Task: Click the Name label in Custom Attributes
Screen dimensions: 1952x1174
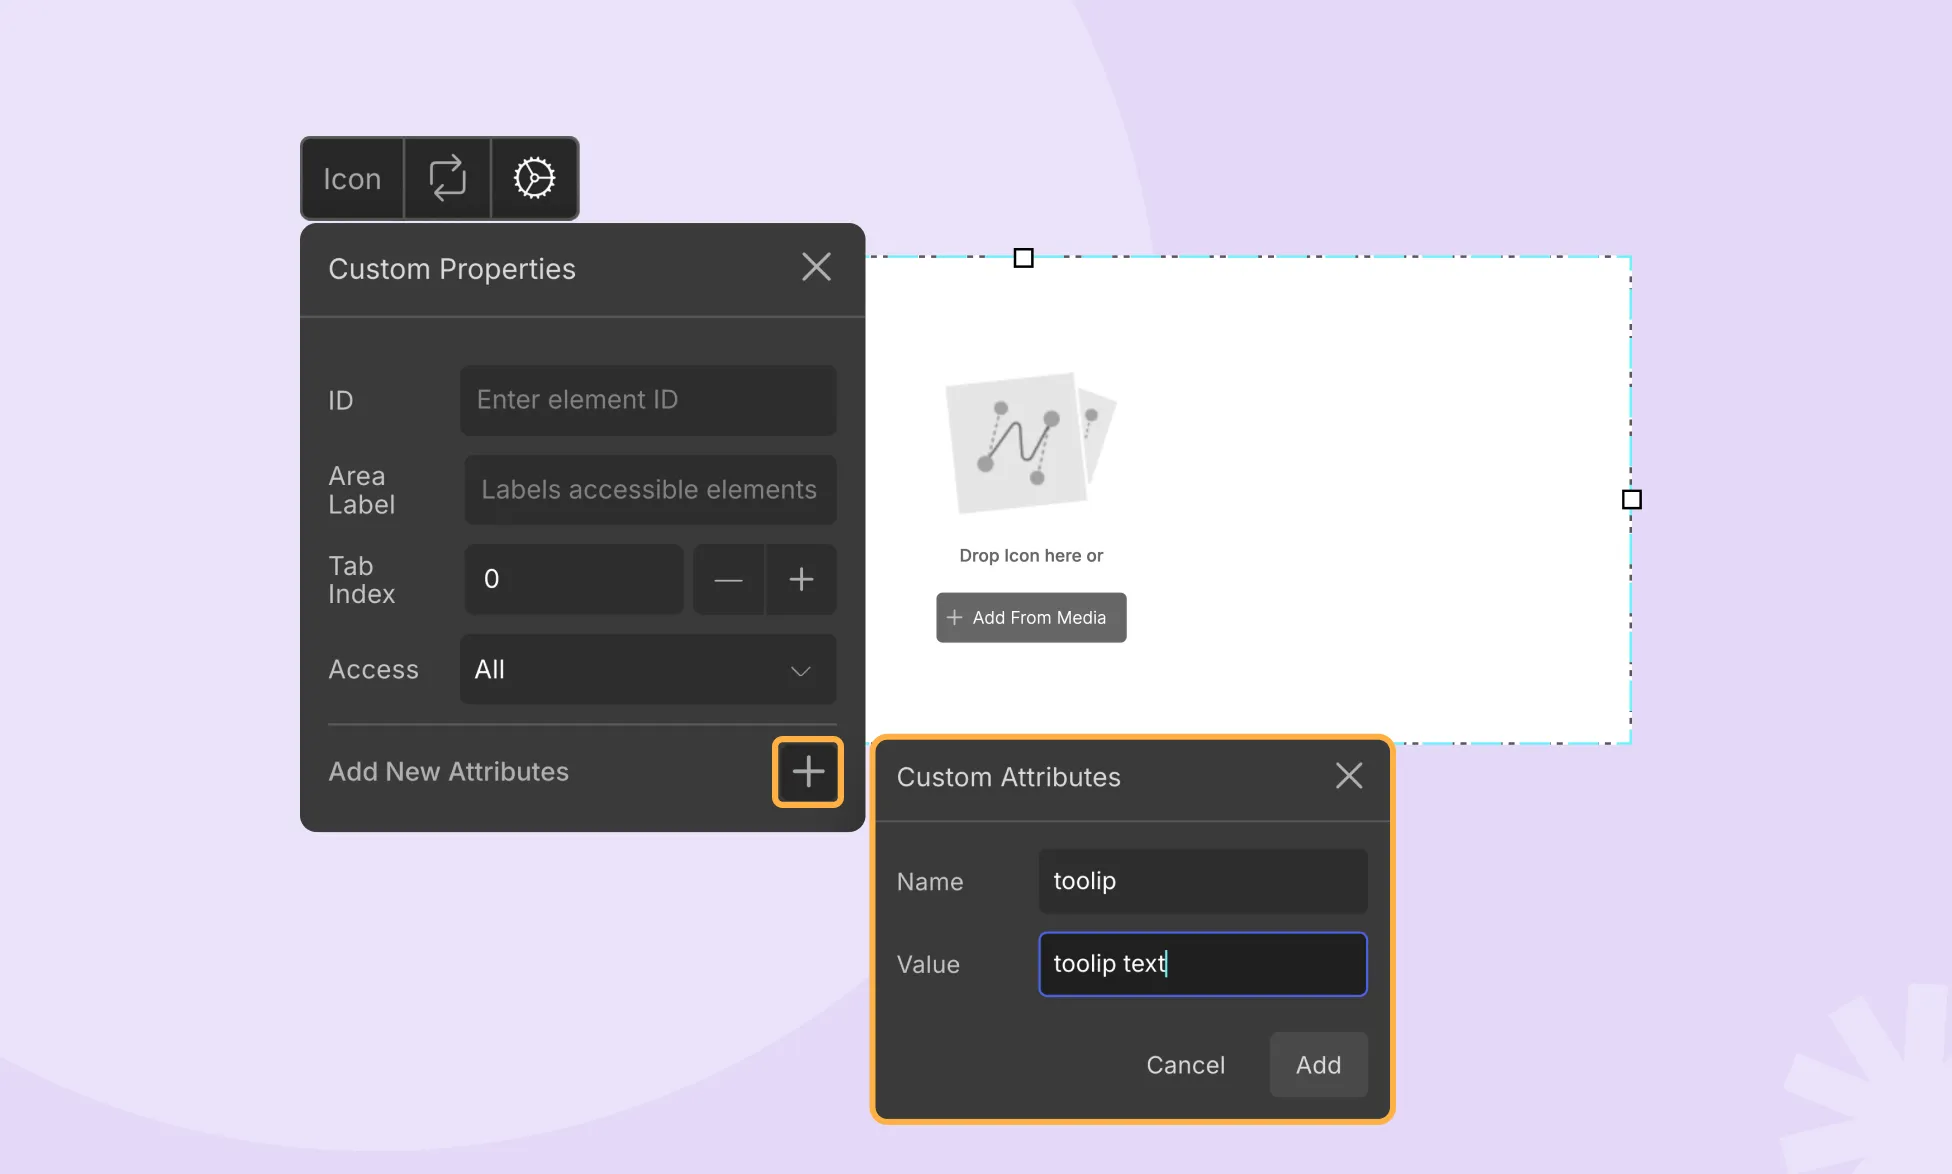Action: point(930,881)
